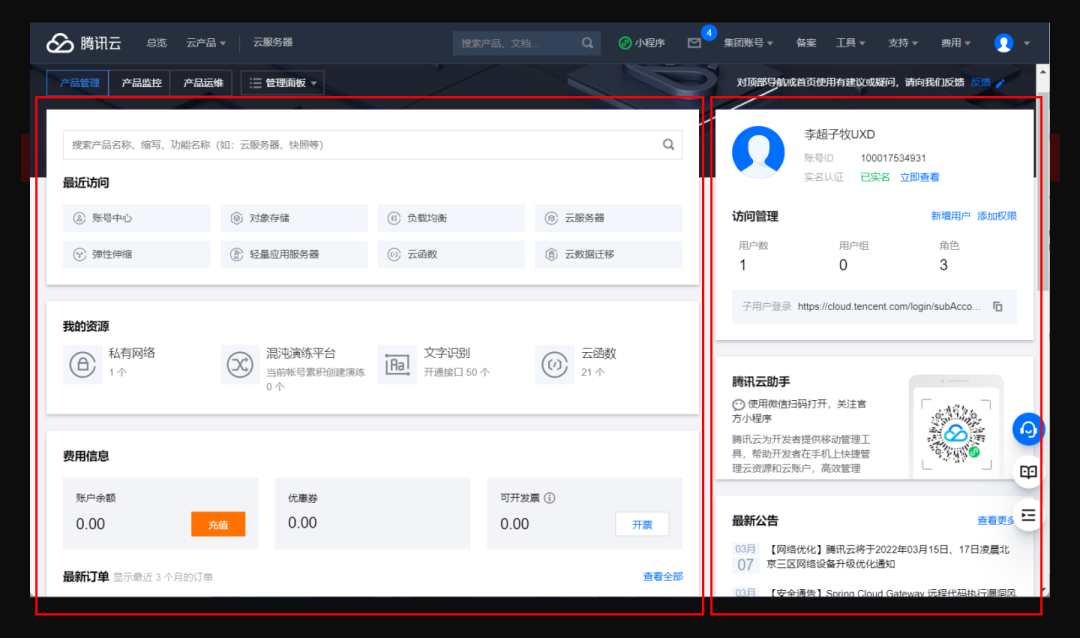Open 云服务器 recent visit tile
Viewport: 1080px width, 638px height.
click(x=609, y=218)
